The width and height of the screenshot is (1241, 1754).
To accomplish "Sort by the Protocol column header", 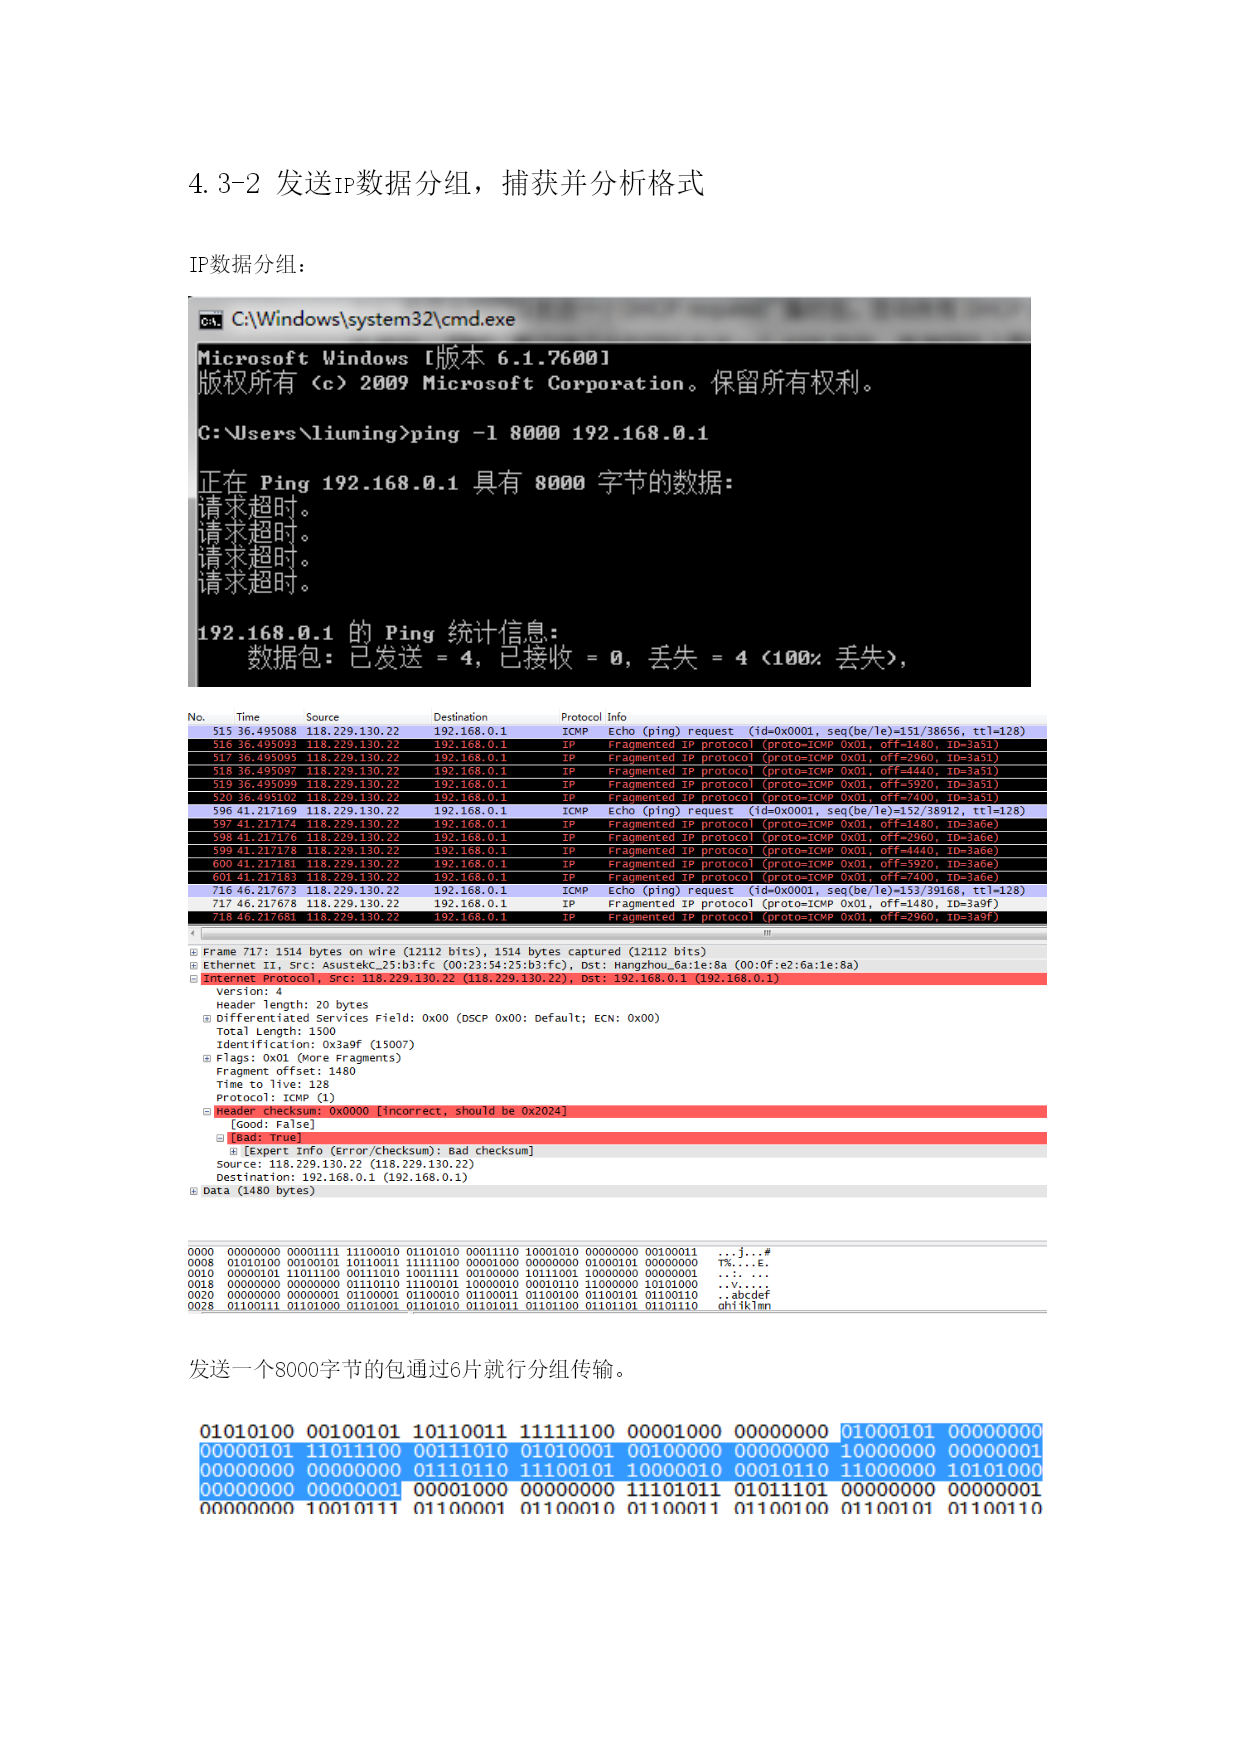I will (581, 717).
